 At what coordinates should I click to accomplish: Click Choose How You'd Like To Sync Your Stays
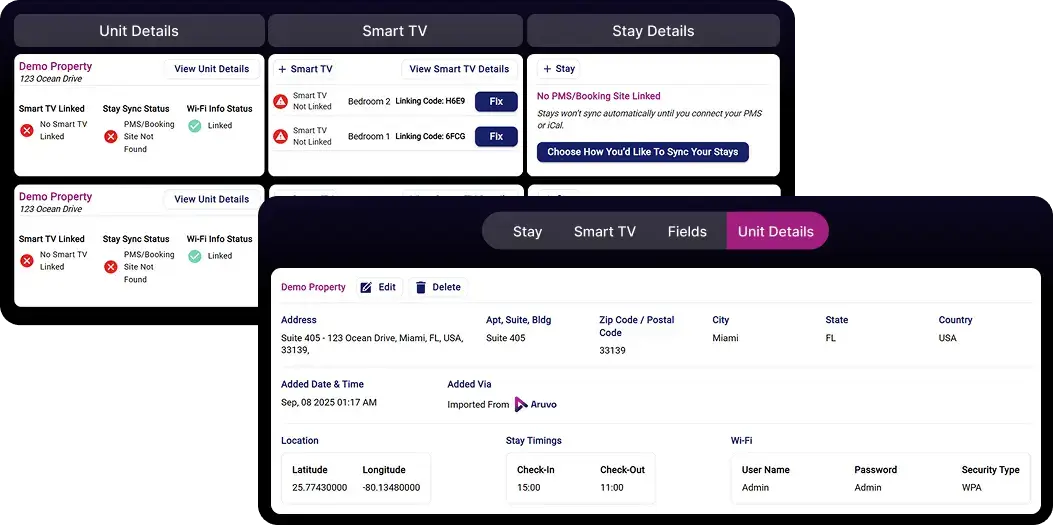click(642, 152)
